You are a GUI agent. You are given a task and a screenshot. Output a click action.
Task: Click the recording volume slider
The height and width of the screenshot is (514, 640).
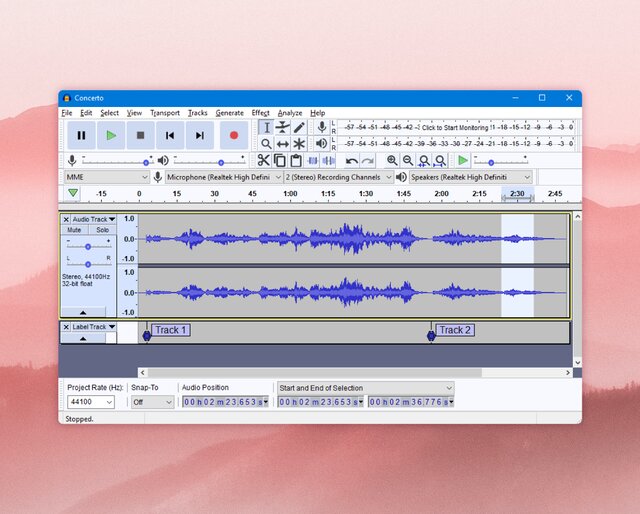tap(117, 162)
